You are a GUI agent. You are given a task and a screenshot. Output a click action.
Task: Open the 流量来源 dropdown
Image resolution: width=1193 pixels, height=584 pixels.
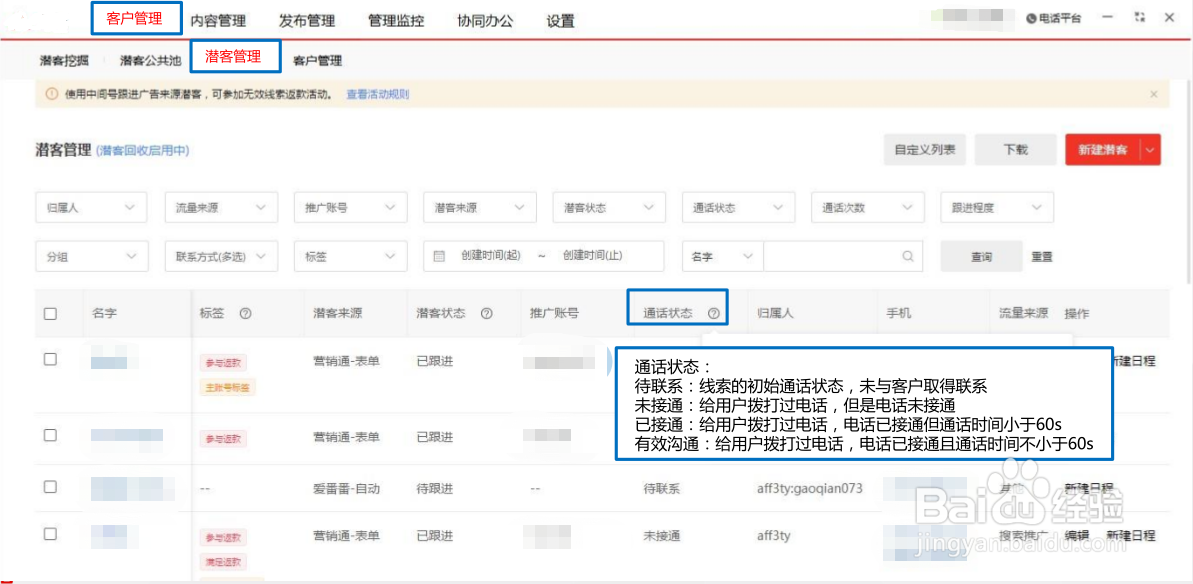tap(221, 207)
